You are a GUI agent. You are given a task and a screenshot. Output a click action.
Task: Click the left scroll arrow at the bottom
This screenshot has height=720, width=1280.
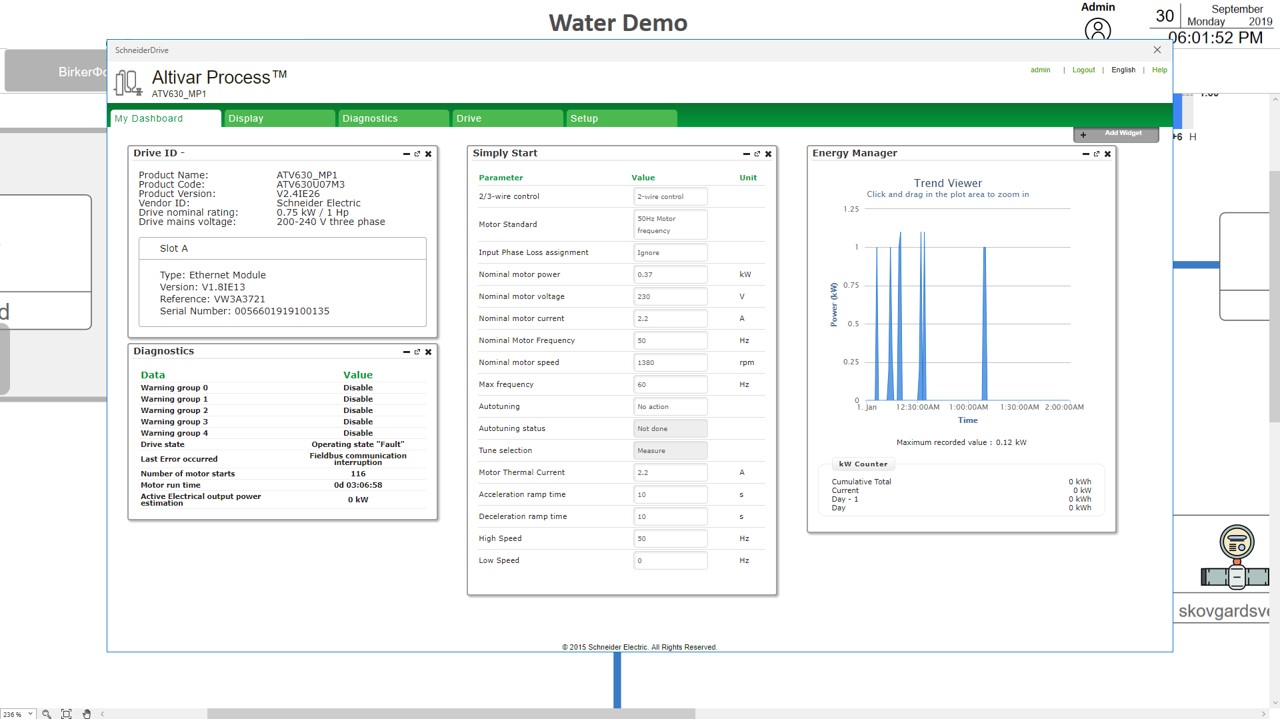(x=102, y=714)
